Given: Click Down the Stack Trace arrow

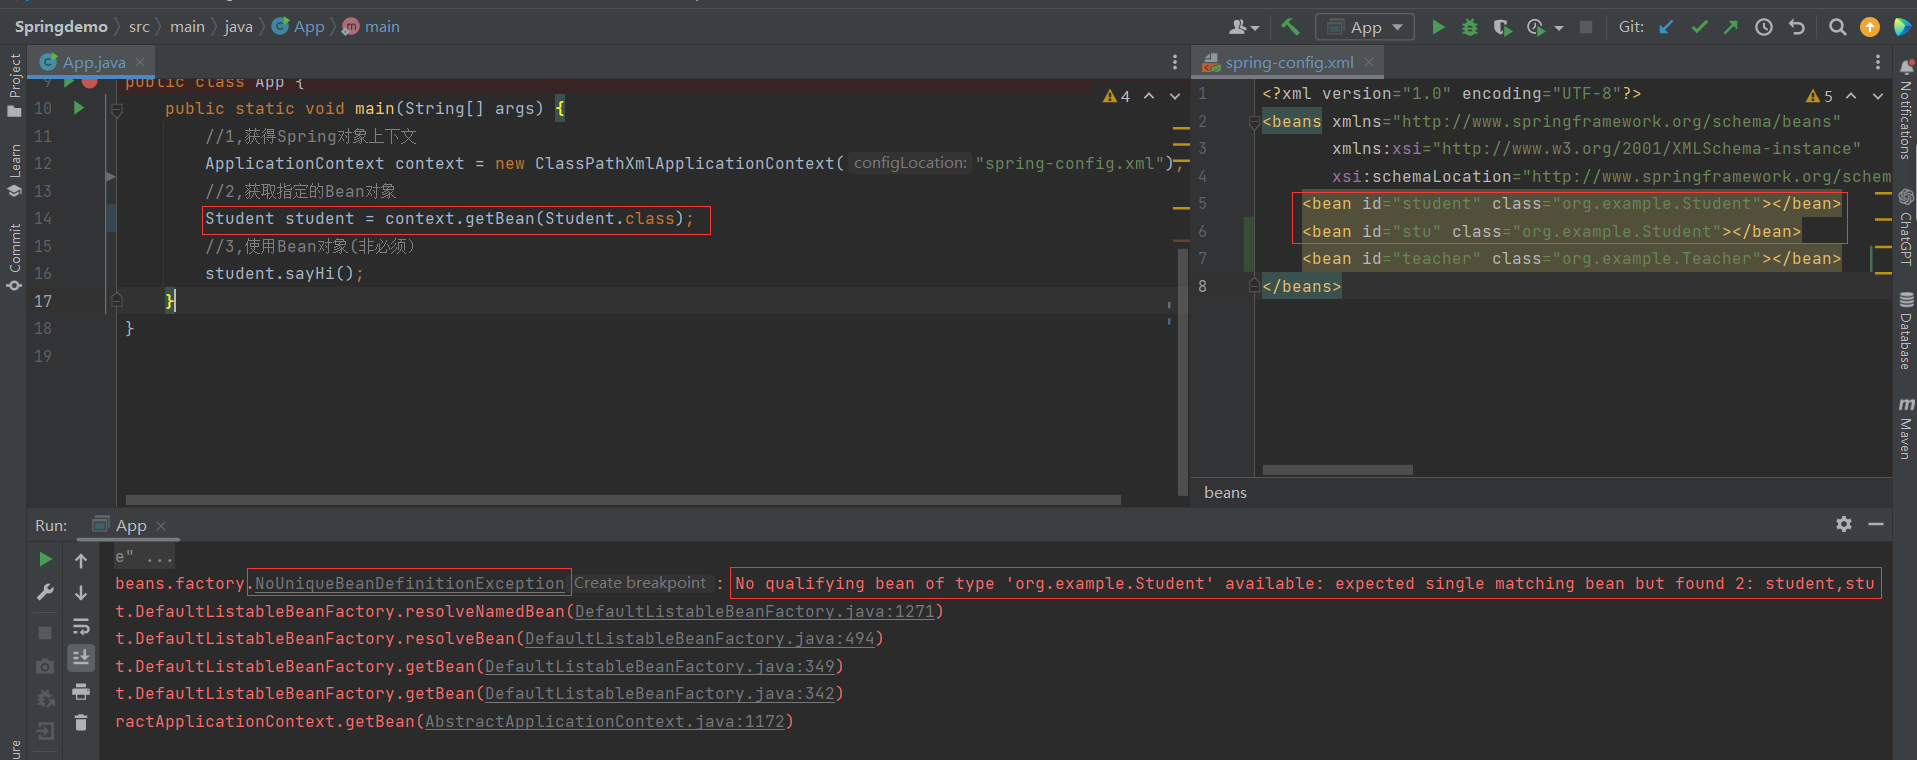Looking at the screenshot, I should pos(81,593).
